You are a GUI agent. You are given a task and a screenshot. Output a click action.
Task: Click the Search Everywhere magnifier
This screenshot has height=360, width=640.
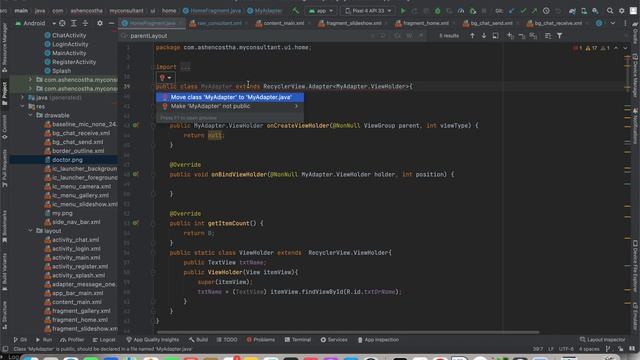tap(610, 11)
